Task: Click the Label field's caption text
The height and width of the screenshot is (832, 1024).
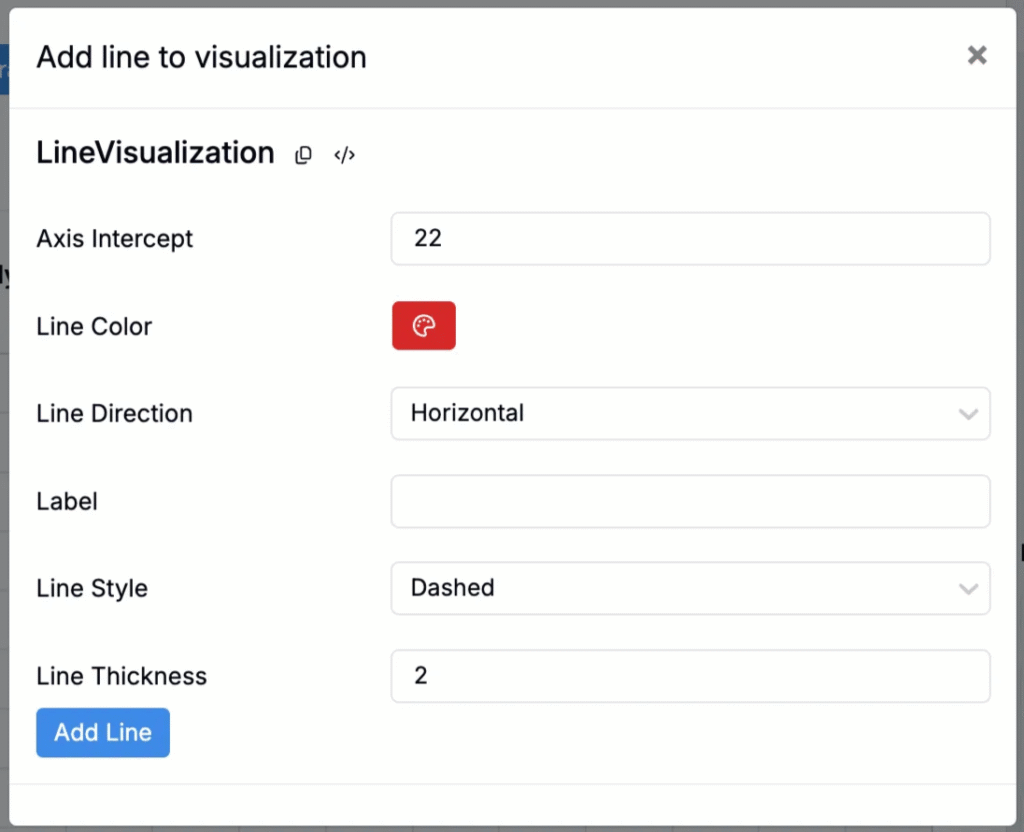Action: (x=67, y=501)
